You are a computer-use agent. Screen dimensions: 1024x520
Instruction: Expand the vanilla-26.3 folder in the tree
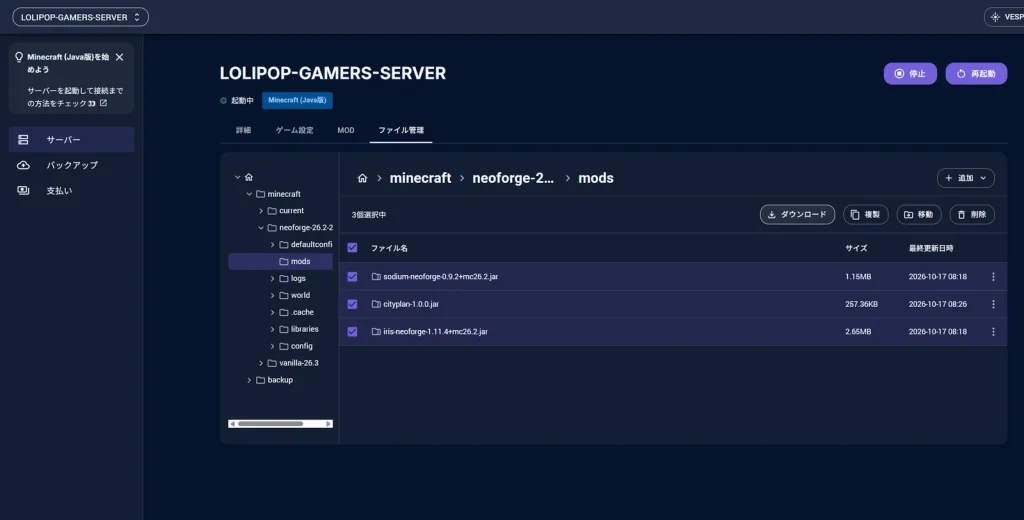(x=261, y=363)
